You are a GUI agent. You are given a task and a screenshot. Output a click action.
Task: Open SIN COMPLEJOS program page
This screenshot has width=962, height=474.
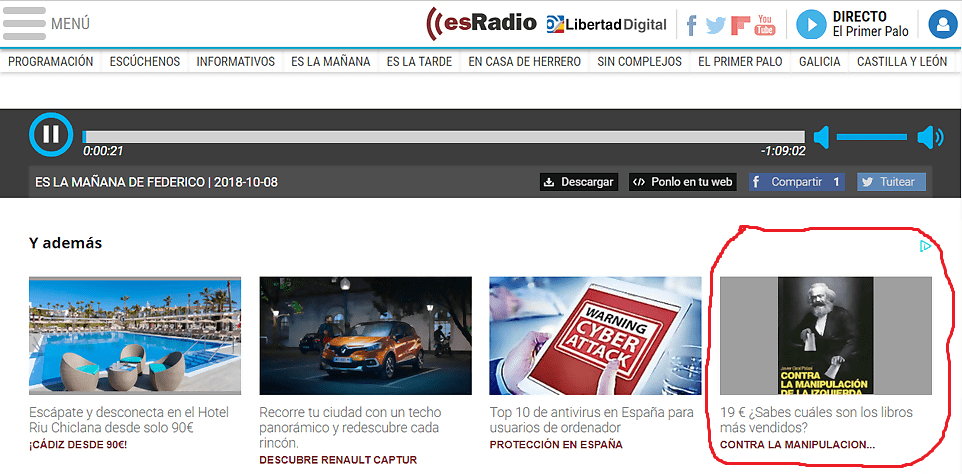click(x=639, y=61)
